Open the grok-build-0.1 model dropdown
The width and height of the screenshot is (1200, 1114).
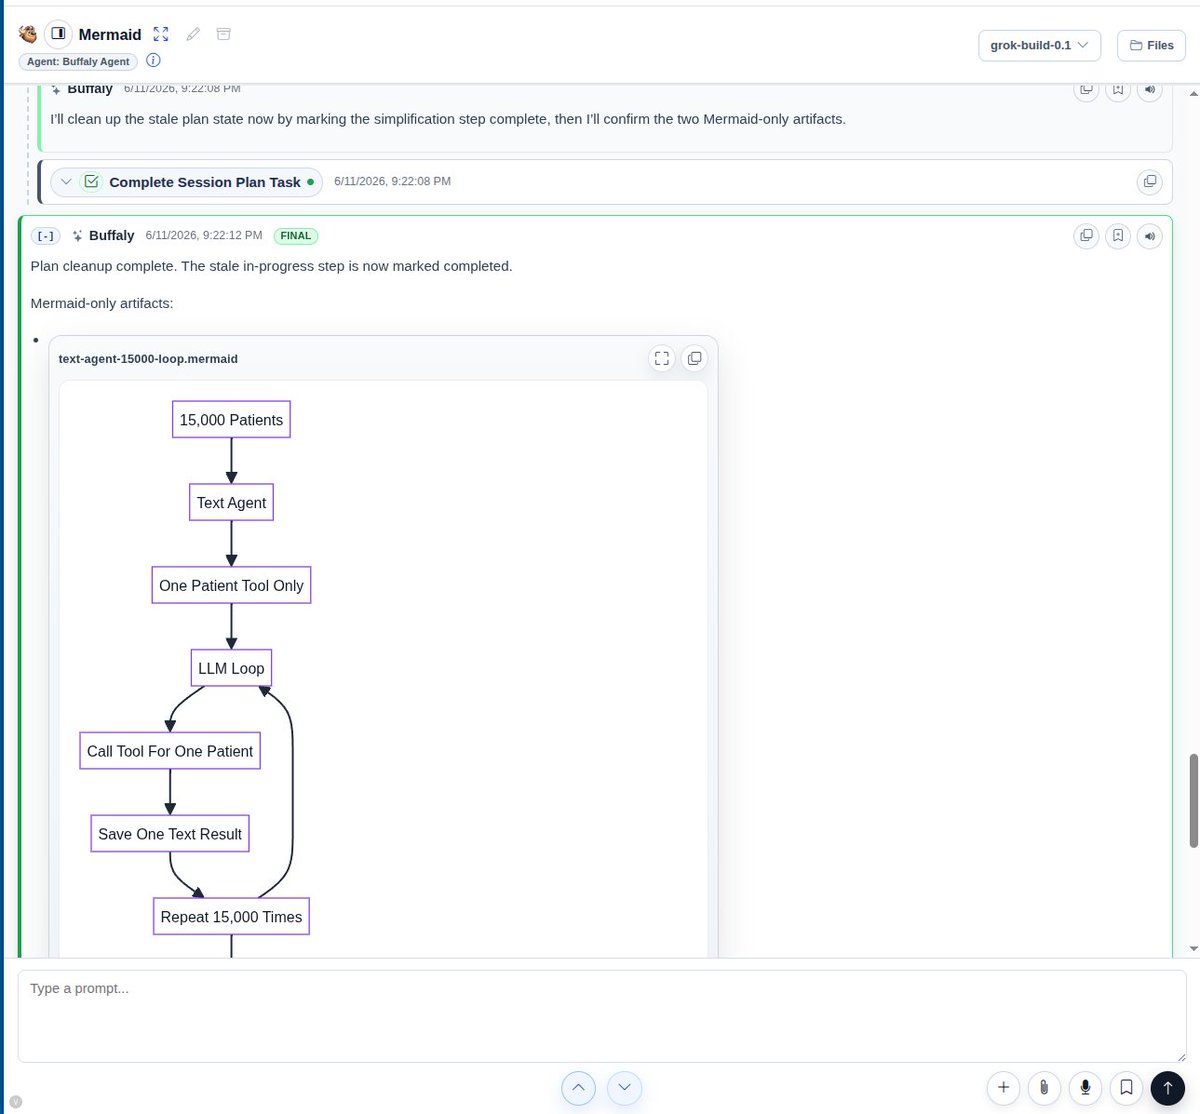pos(1039,45)
